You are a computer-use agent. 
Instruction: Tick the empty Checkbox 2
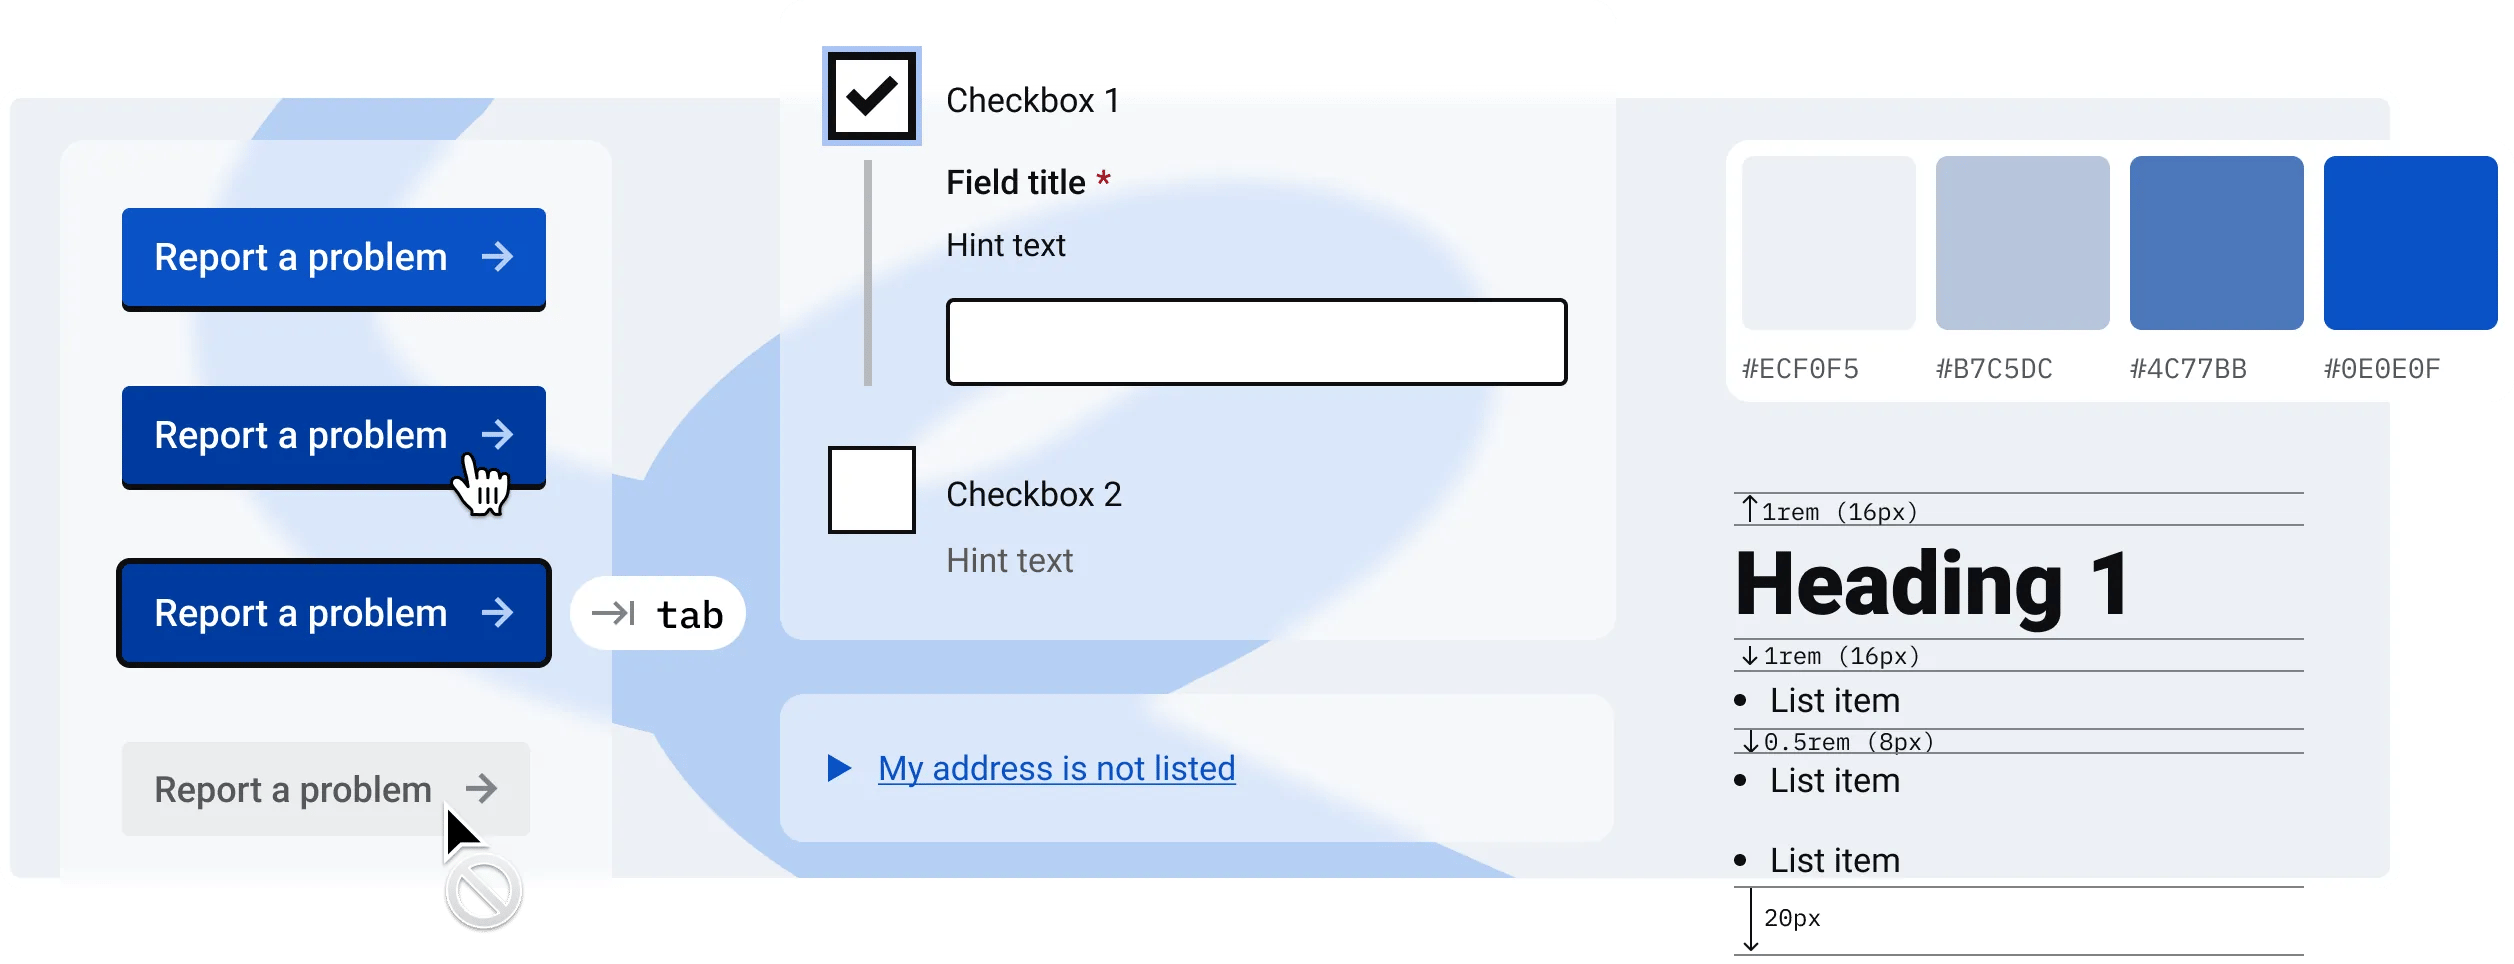click(872, 490)
